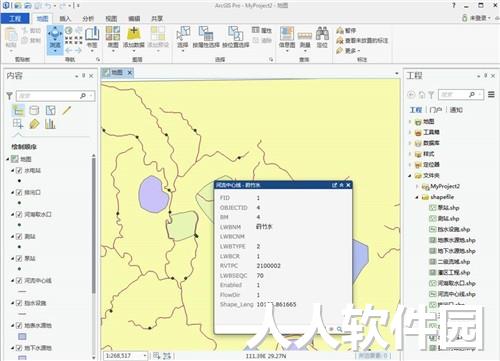The width and height of the screenshot is (500, 361).
Task: Open Select By Location (按位置选择)
Action: point(236,37)
